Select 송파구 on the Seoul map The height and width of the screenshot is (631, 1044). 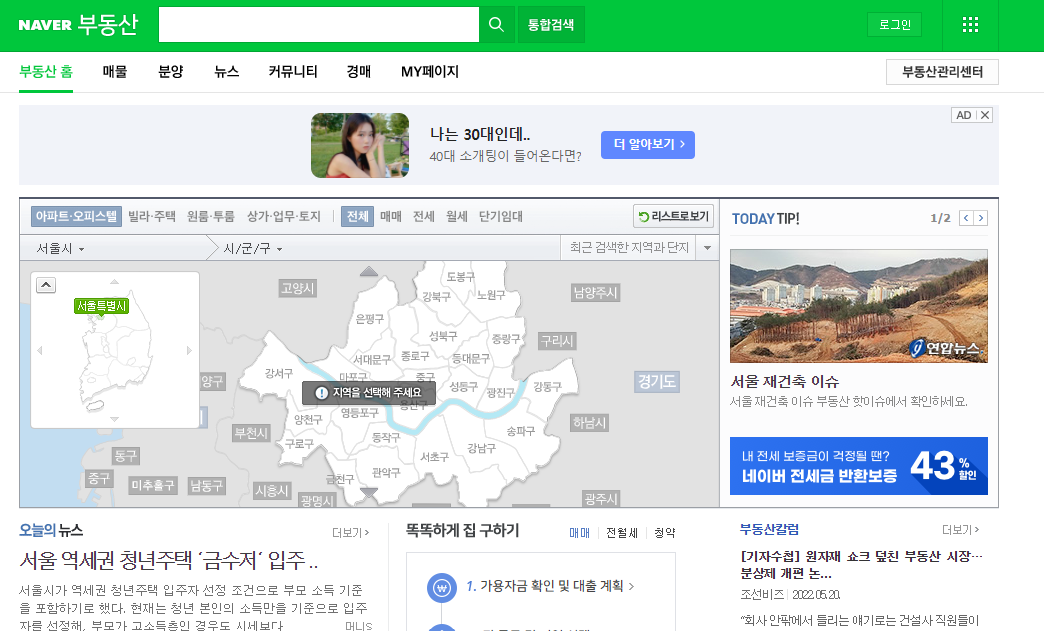[521, 431]
